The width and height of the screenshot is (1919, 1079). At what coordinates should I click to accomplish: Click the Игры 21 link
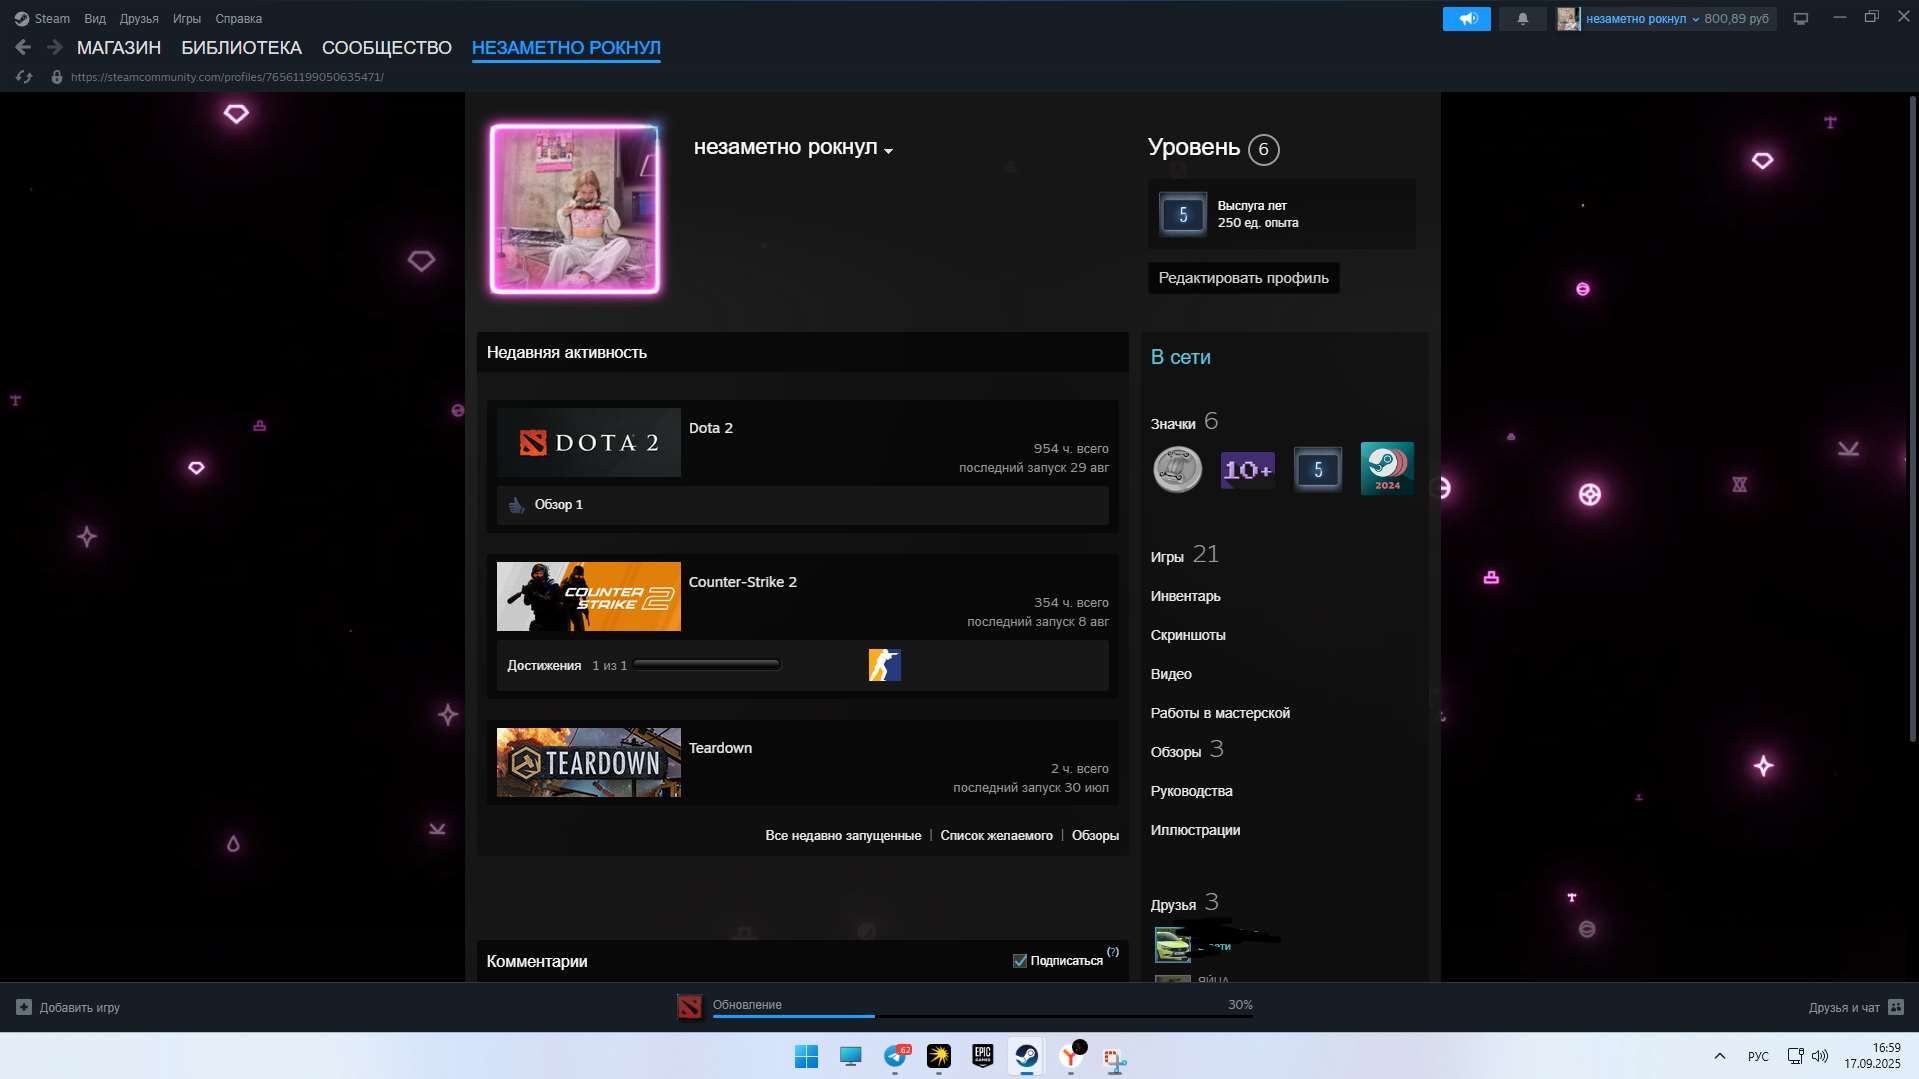coord(1184,555)
